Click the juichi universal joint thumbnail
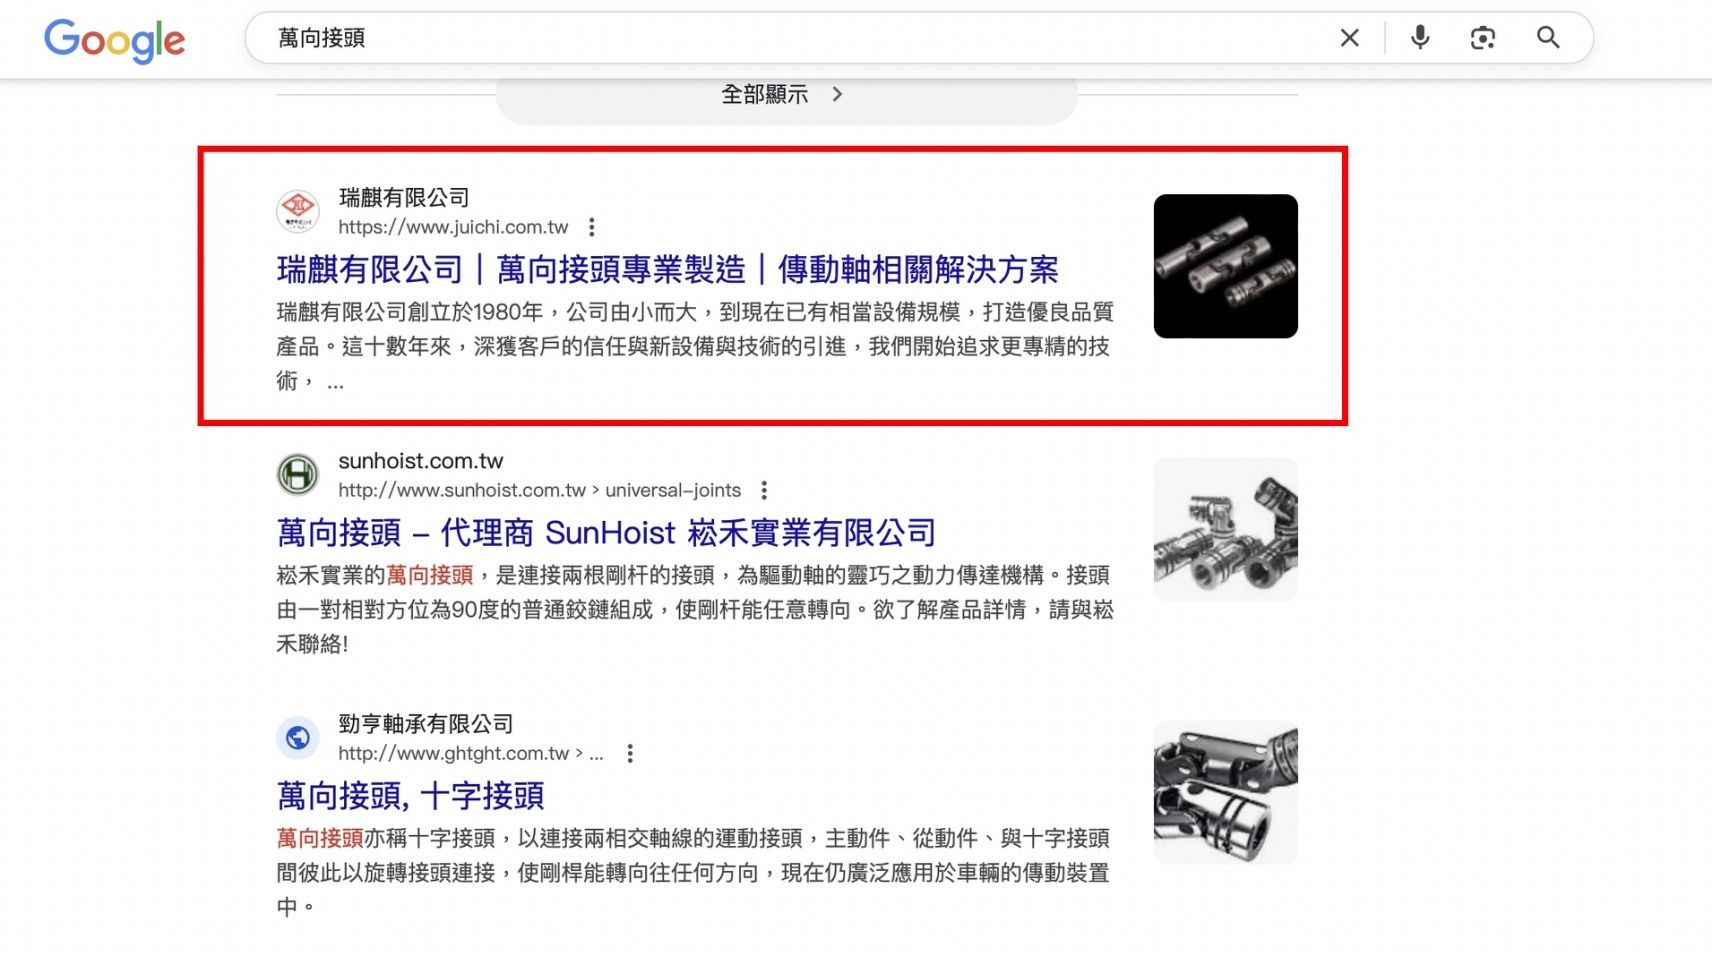 pyautogui.click(x=1225, y=266)
